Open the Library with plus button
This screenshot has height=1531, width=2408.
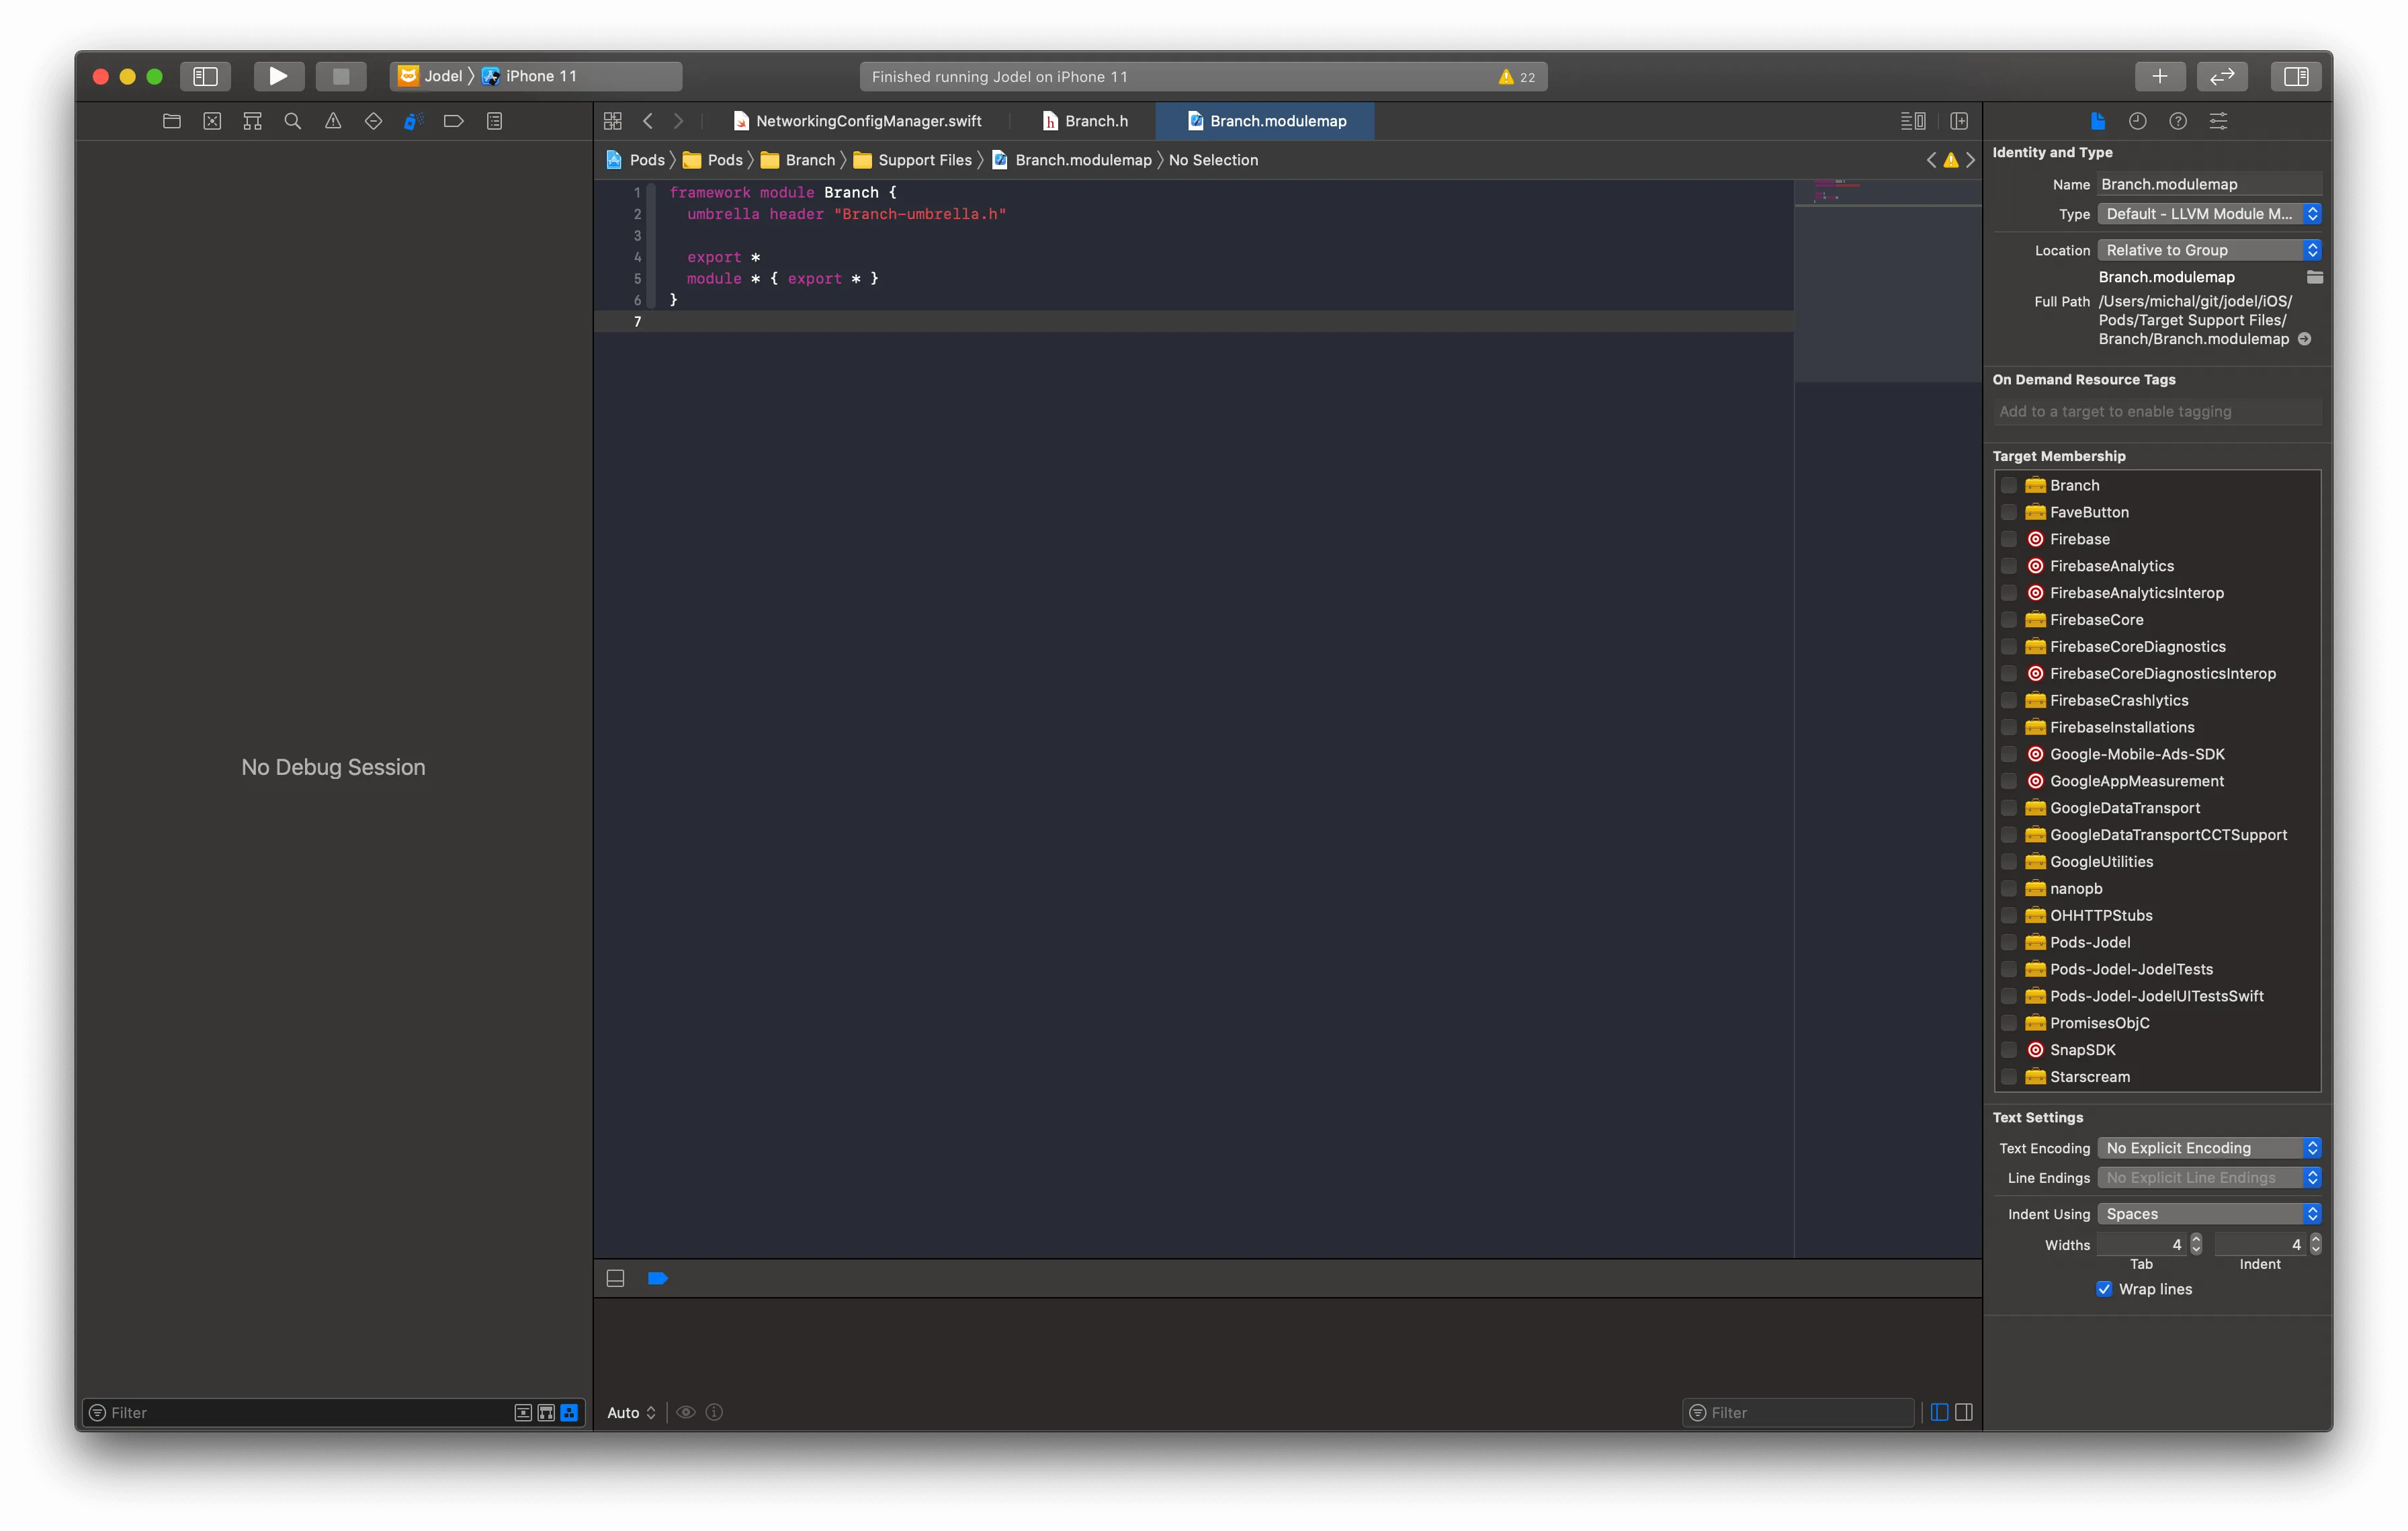(2160, 76)
